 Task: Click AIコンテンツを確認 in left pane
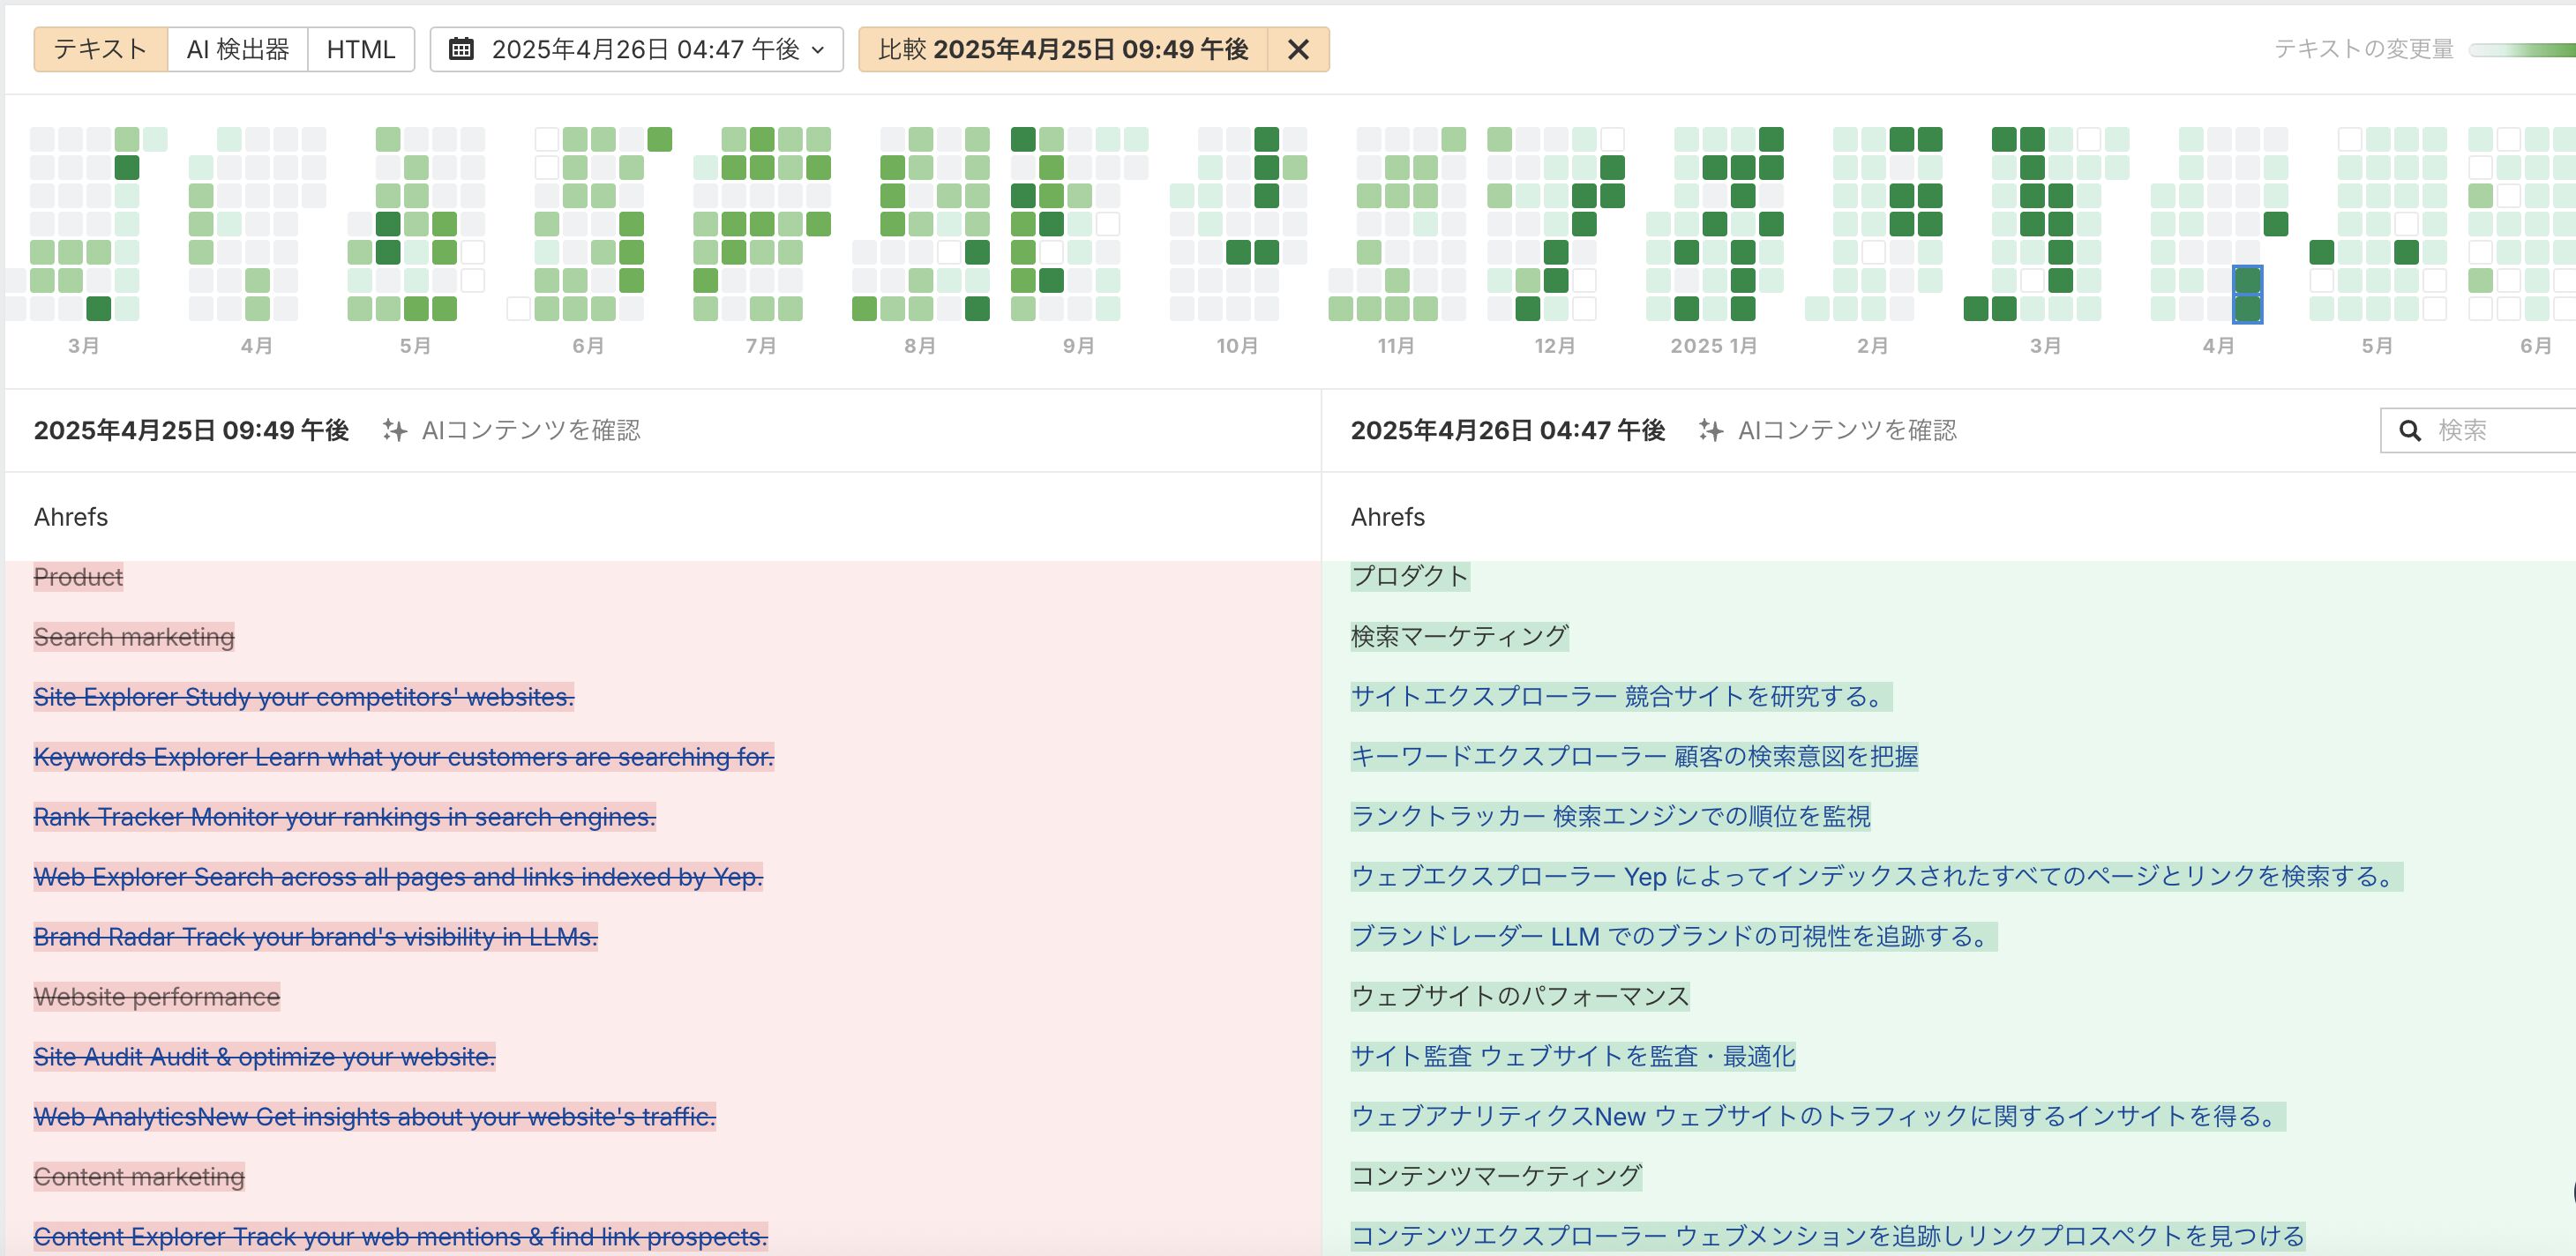(x=530, y=431)
